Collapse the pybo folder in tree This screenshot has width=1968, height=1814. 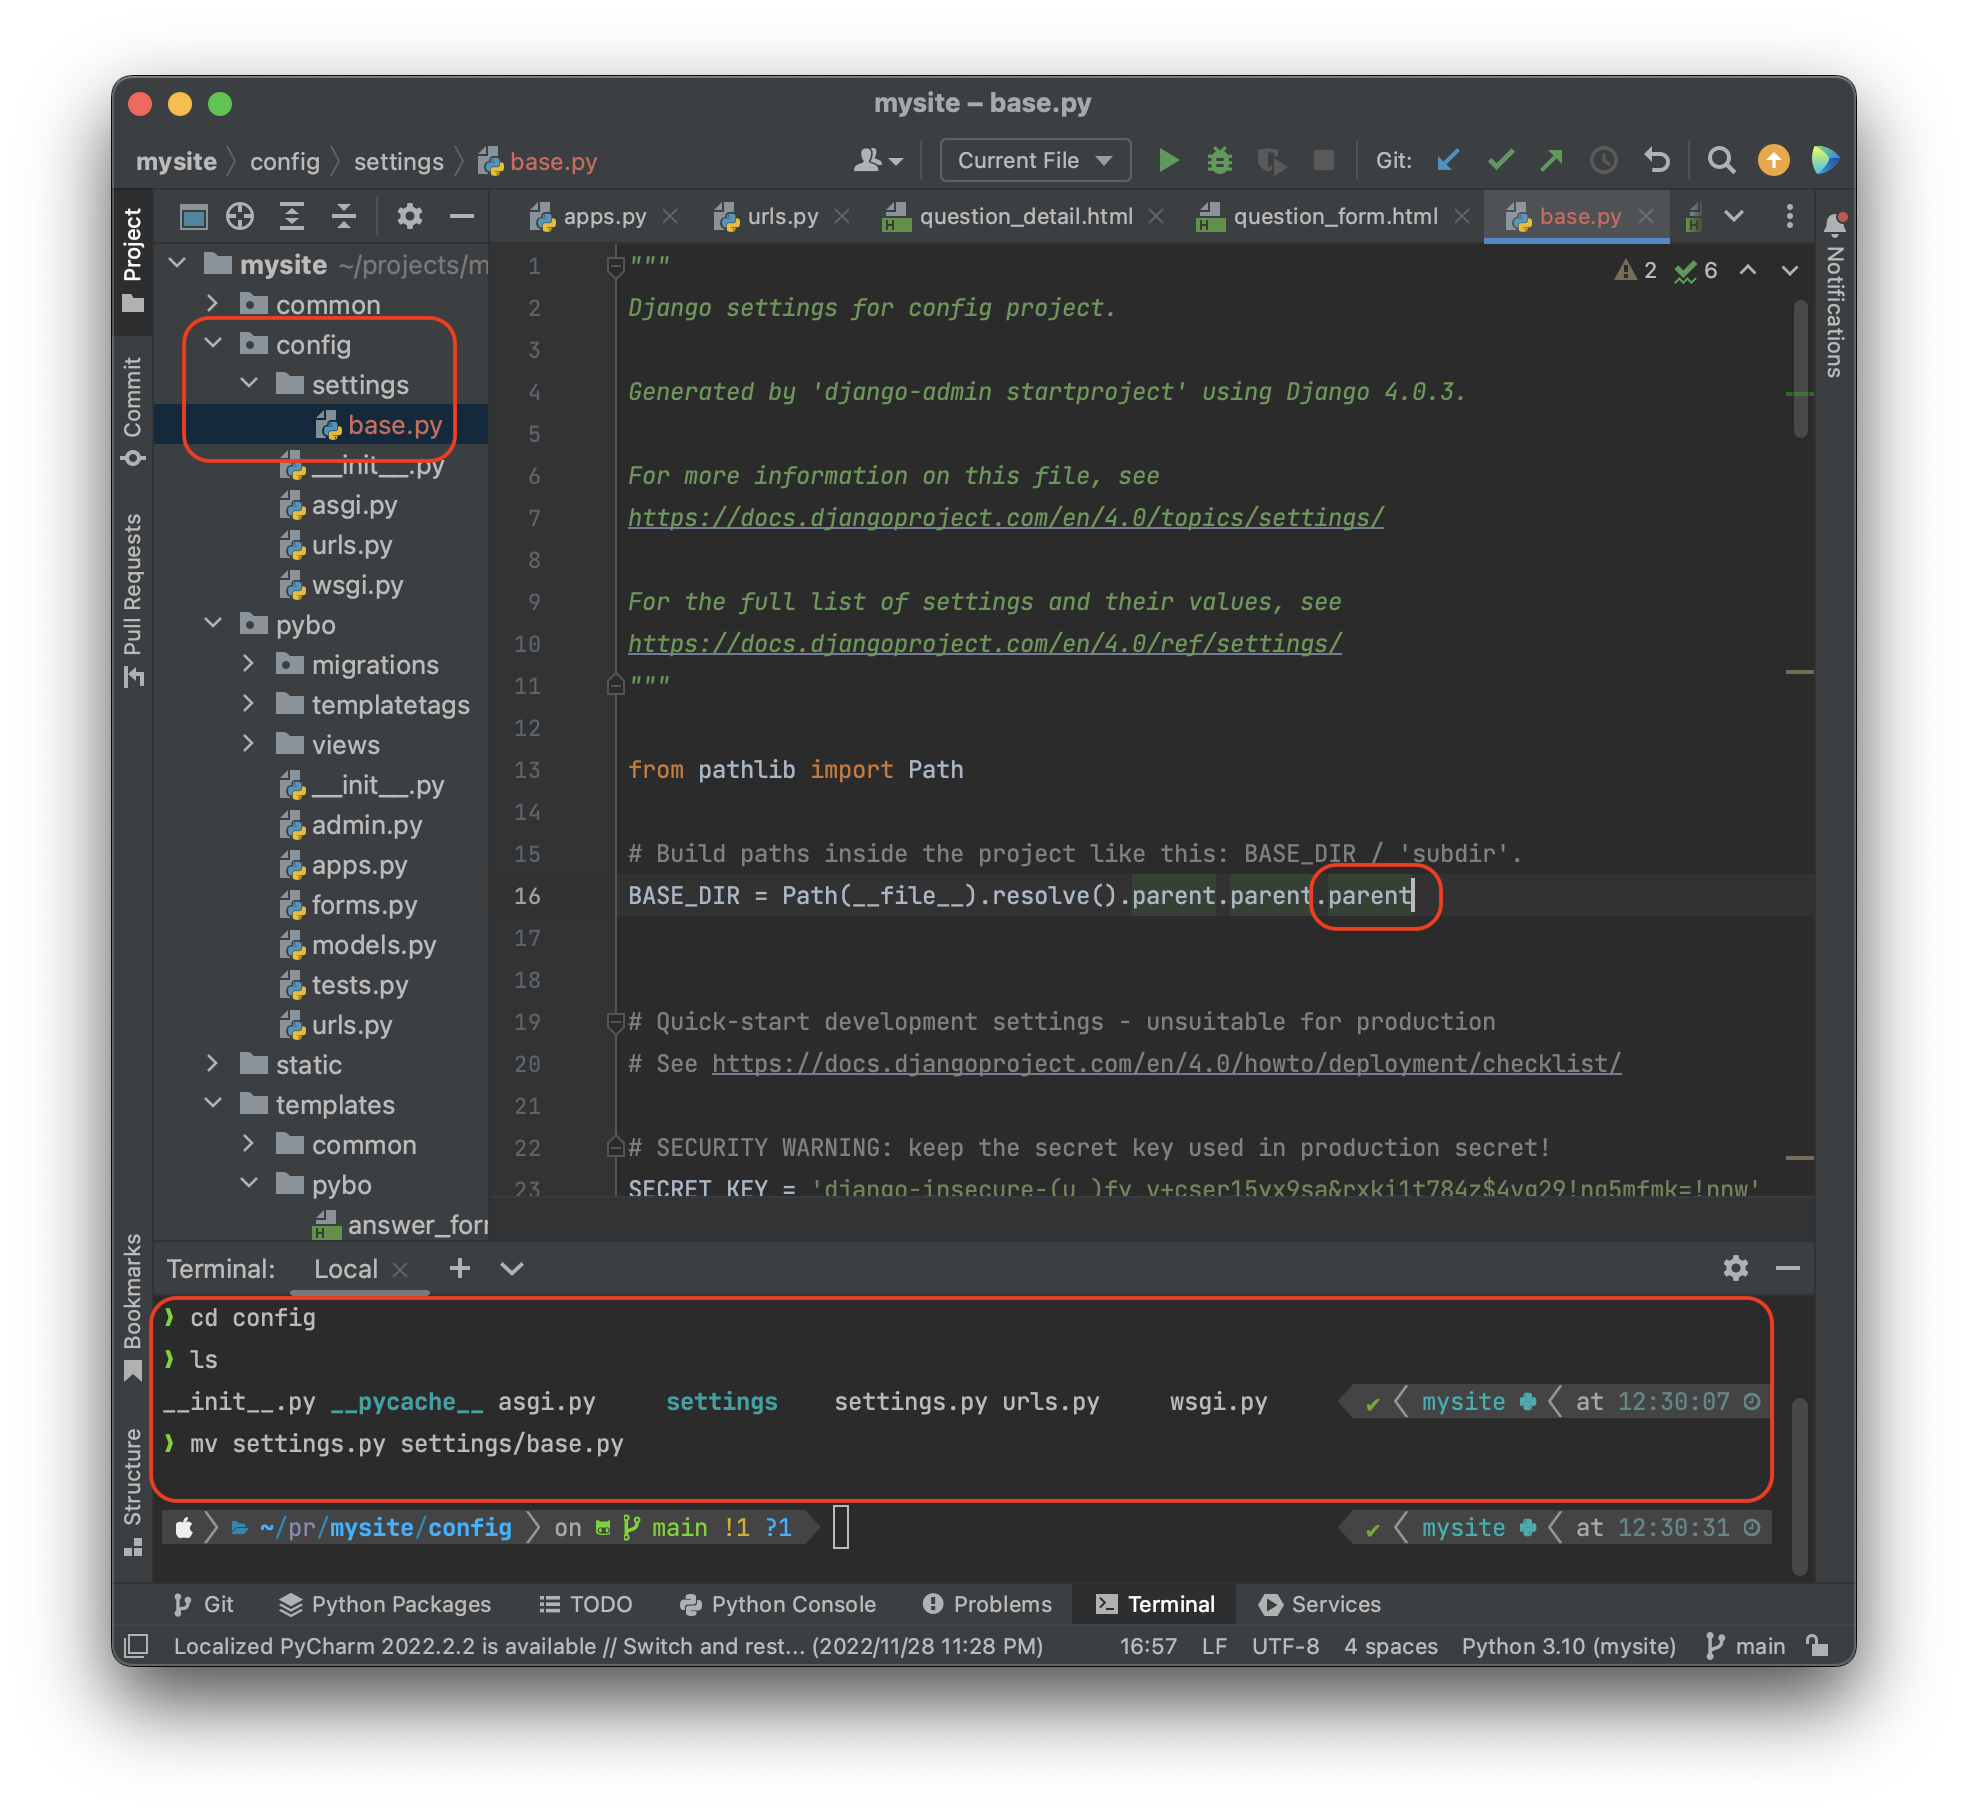tap(213, 624)
